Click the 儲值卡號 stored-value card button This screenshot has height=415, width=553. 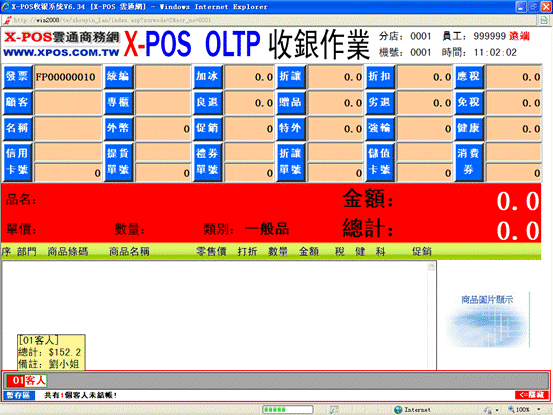point(380,162)
